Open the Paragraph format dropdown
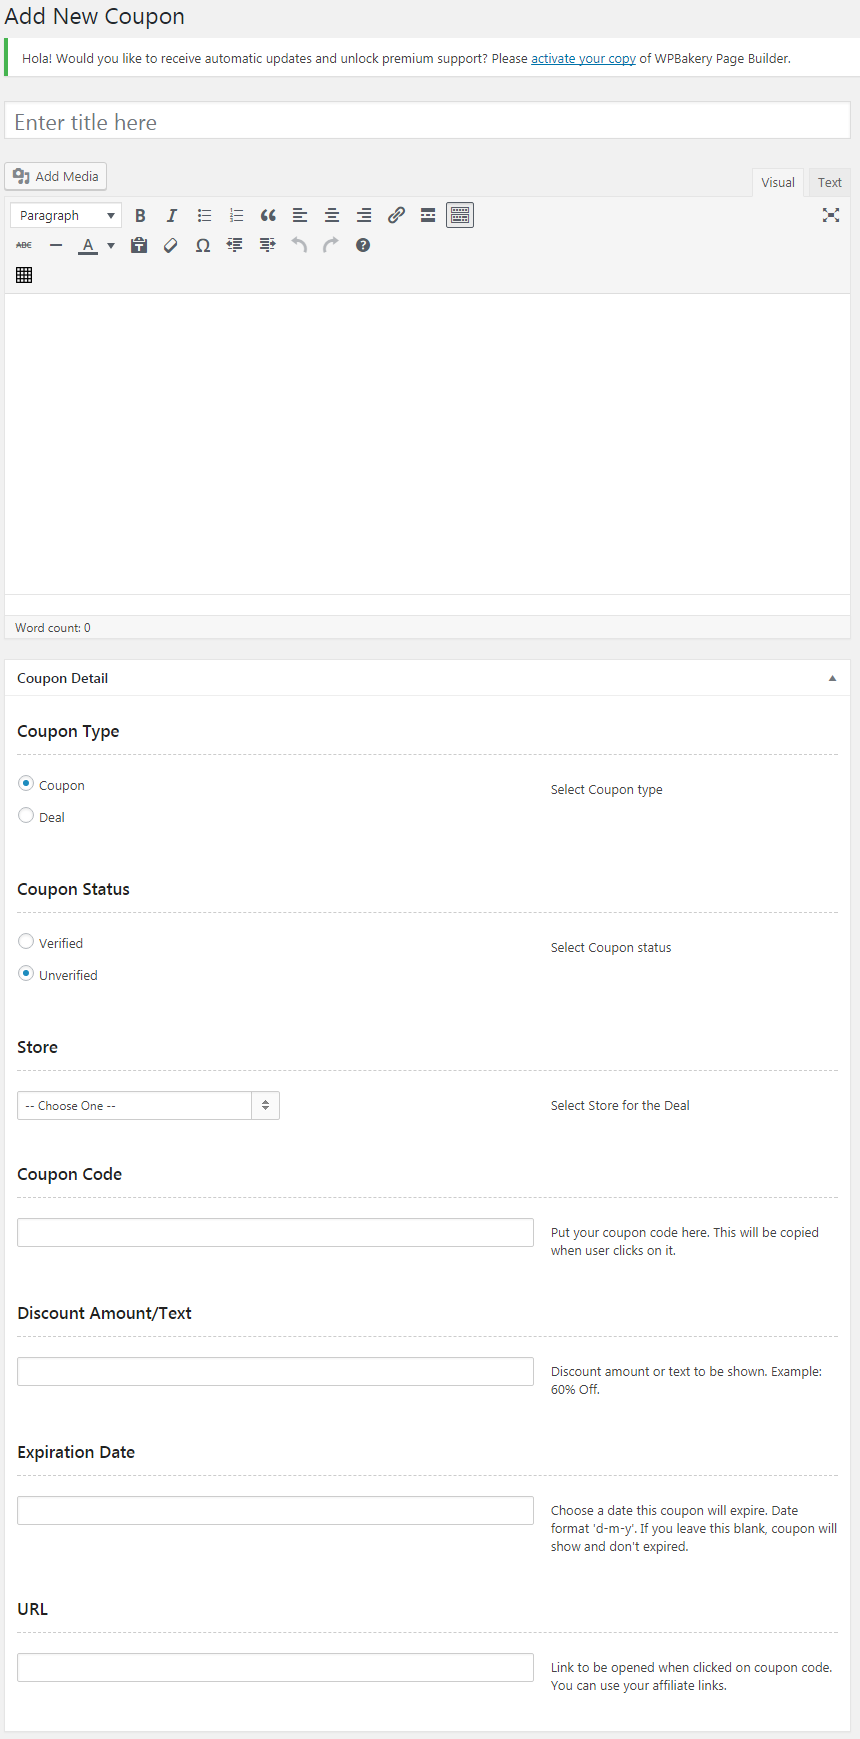 [x=66, y=215]
